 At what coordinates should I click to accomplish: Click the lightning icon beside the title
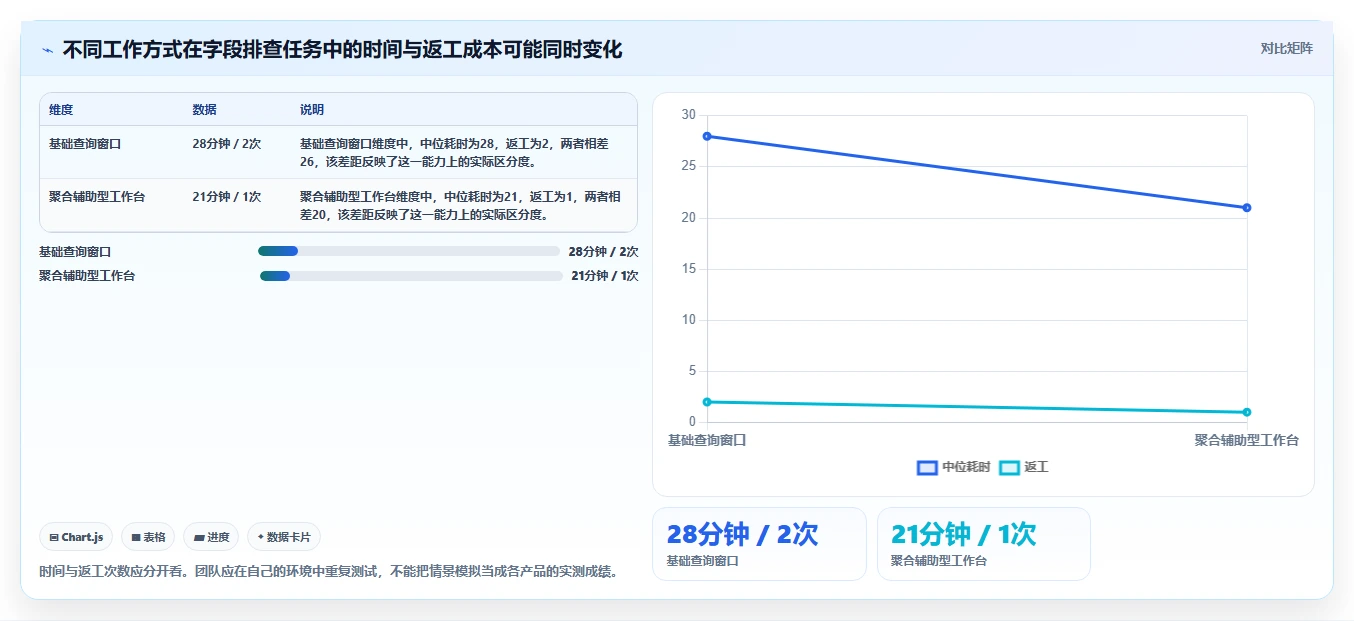47,49
